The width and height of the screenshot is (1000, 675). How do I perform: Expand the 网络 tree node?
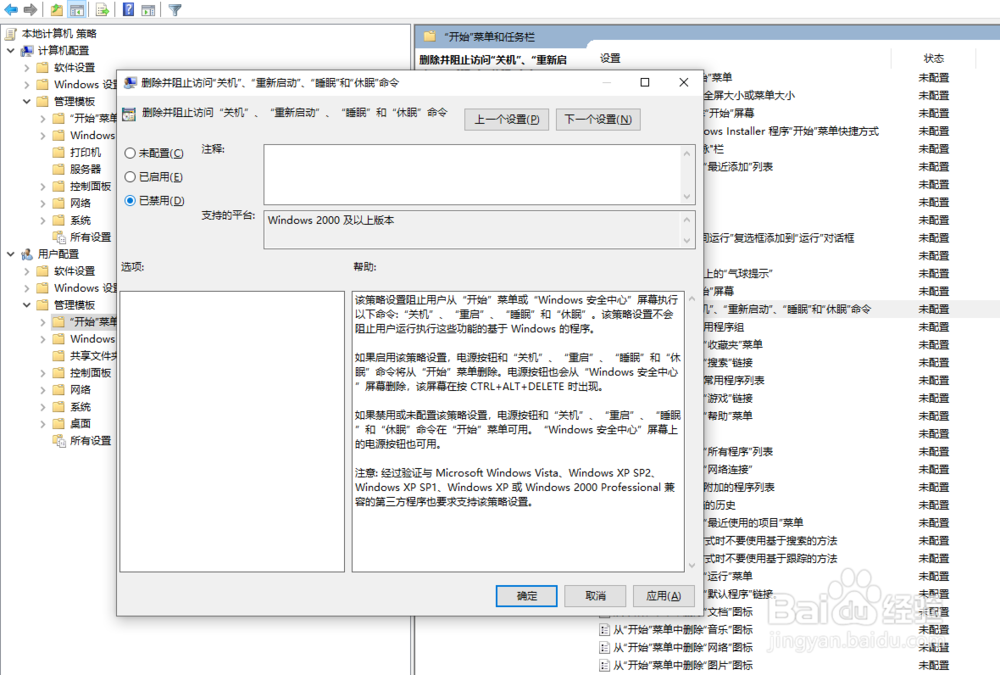(x=41, y=202)
